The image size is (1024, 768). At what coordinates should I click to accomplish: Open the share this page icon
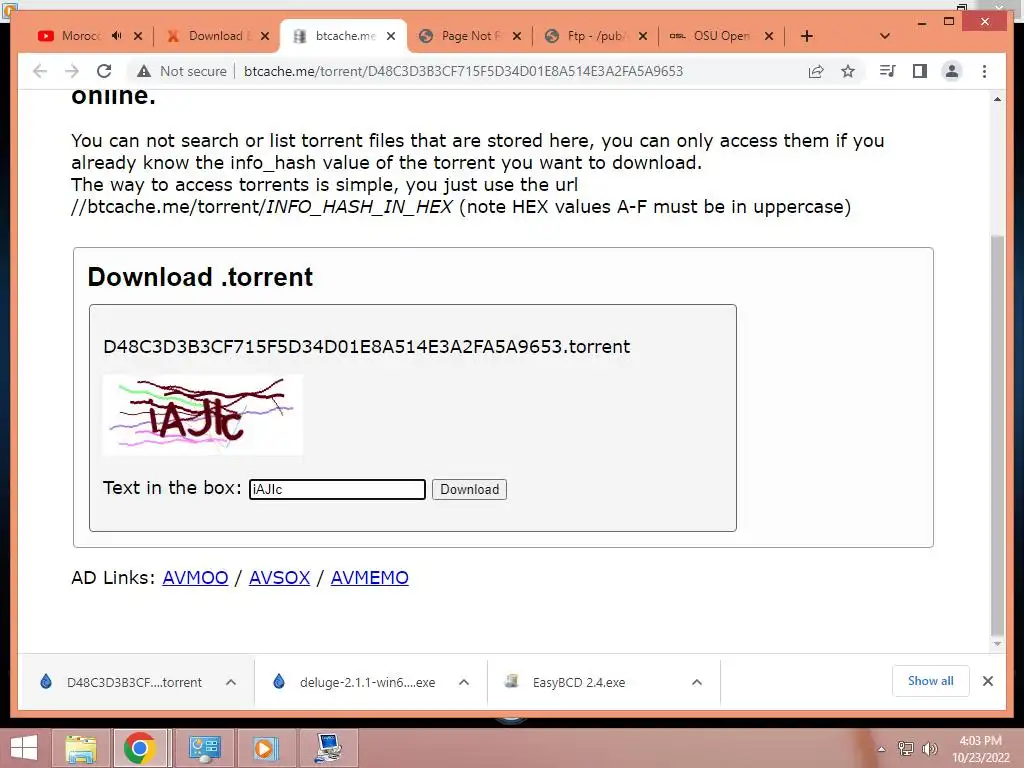(816, 71)
